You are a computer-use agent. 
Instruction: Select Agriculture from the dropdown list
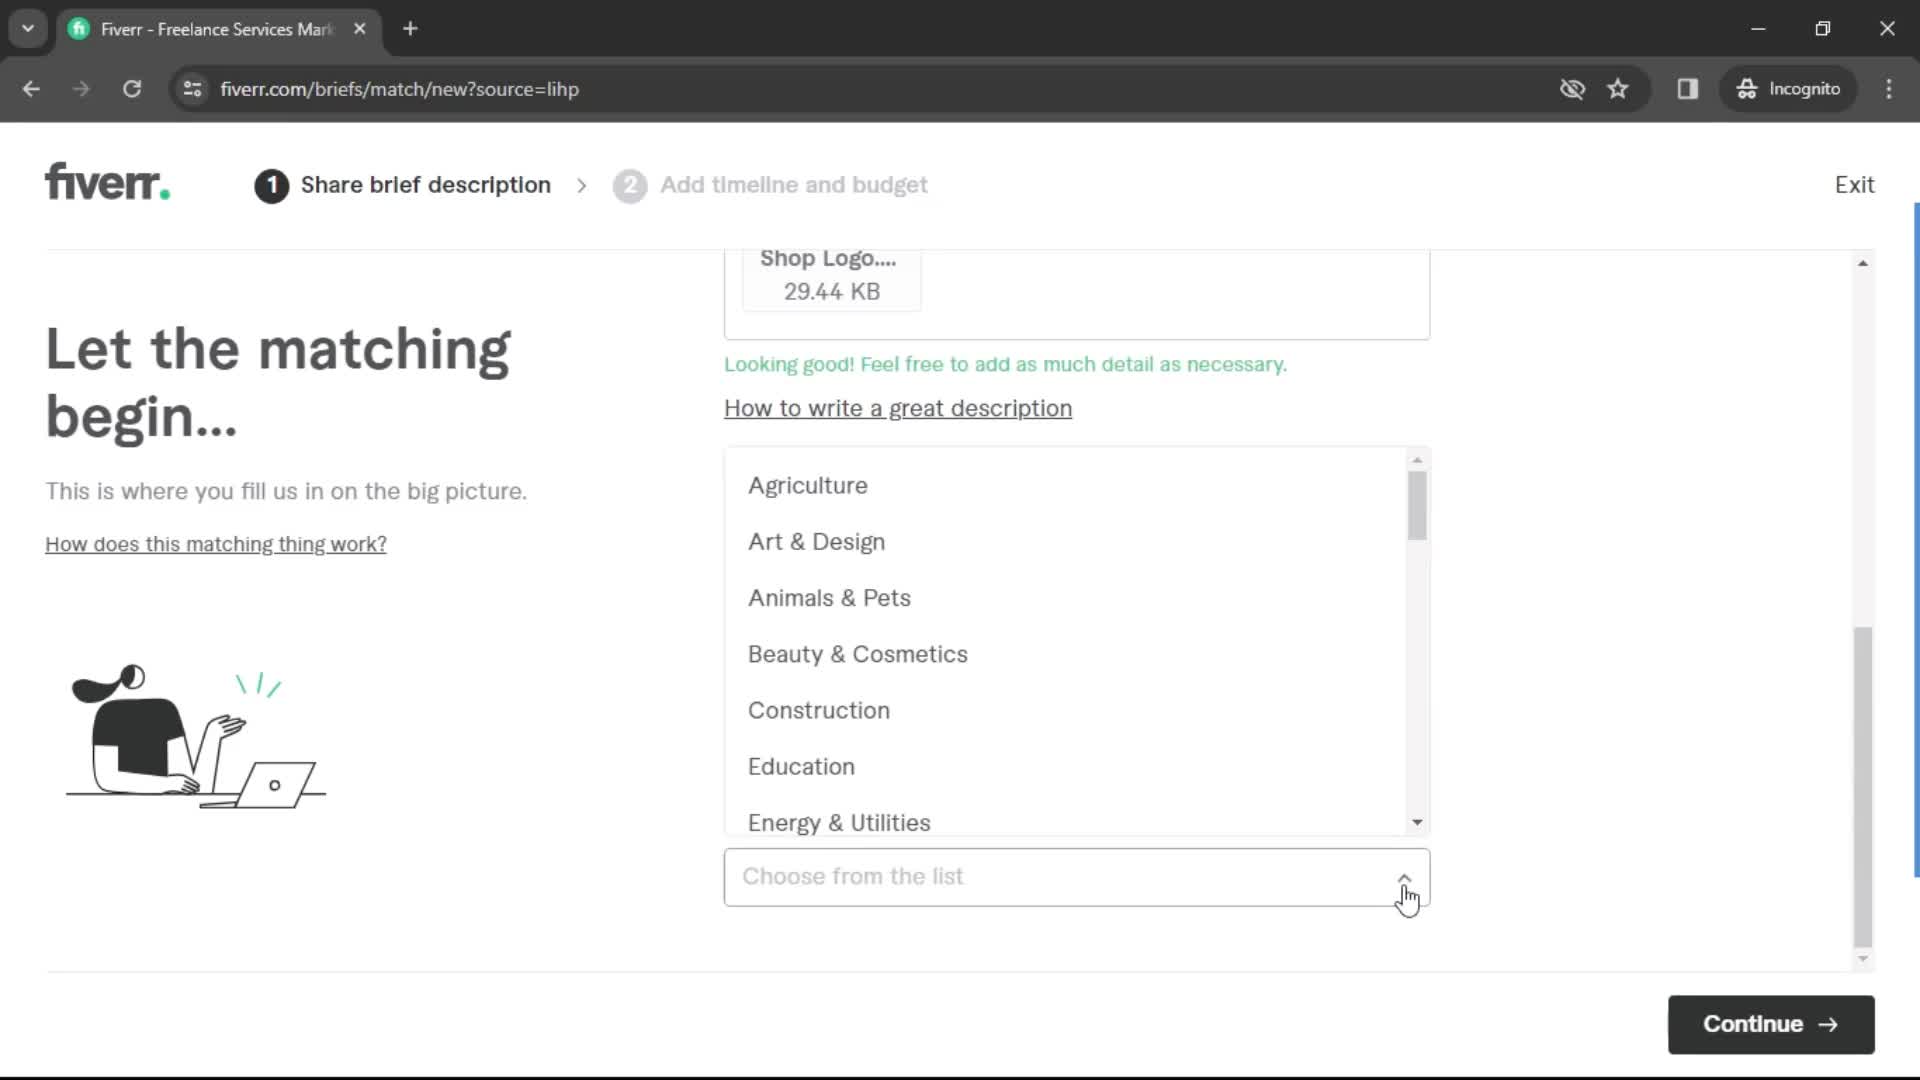(808, 485)
